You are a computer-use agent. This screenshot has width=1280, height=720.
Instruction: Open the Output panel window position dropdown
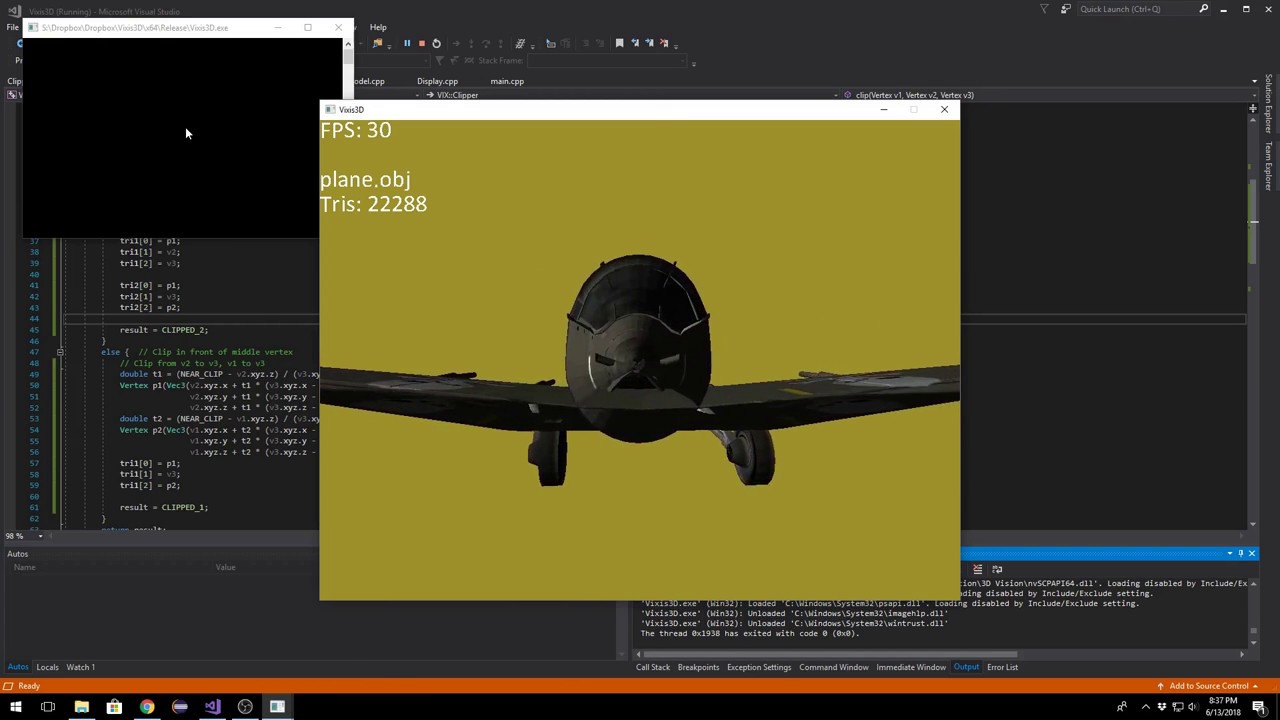[1229, 553]
